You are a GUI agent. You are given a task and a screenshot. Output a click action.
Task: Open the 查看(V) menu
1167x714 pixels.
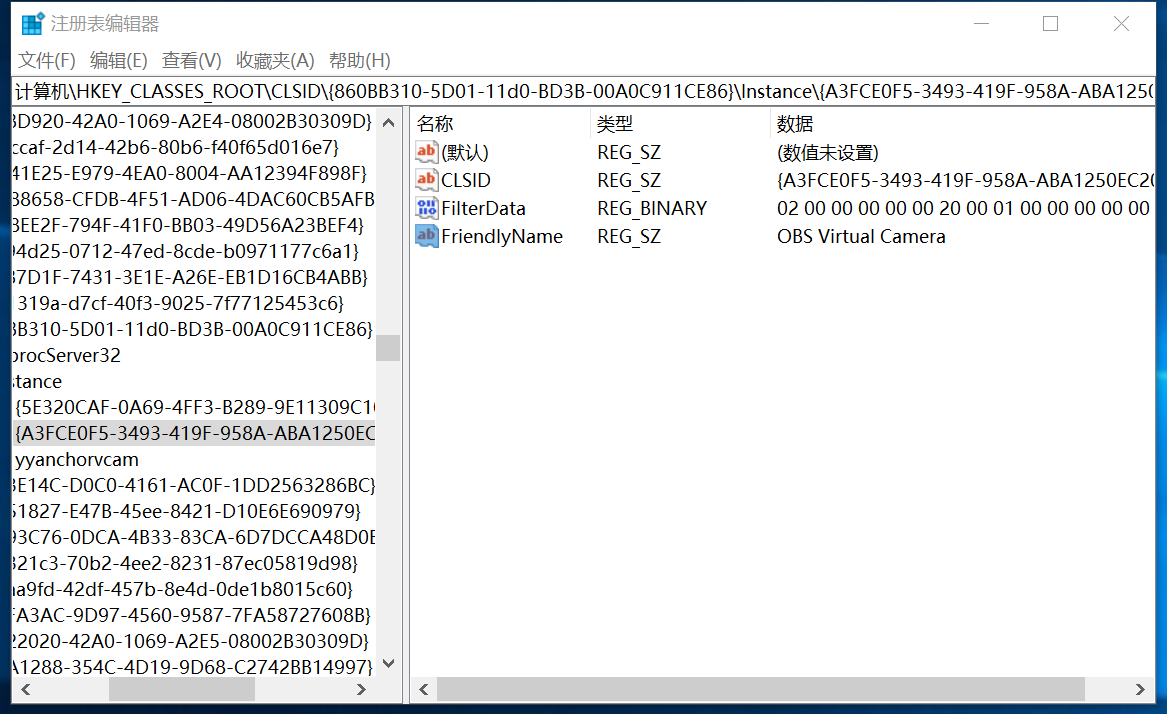[x=192, y=60]
